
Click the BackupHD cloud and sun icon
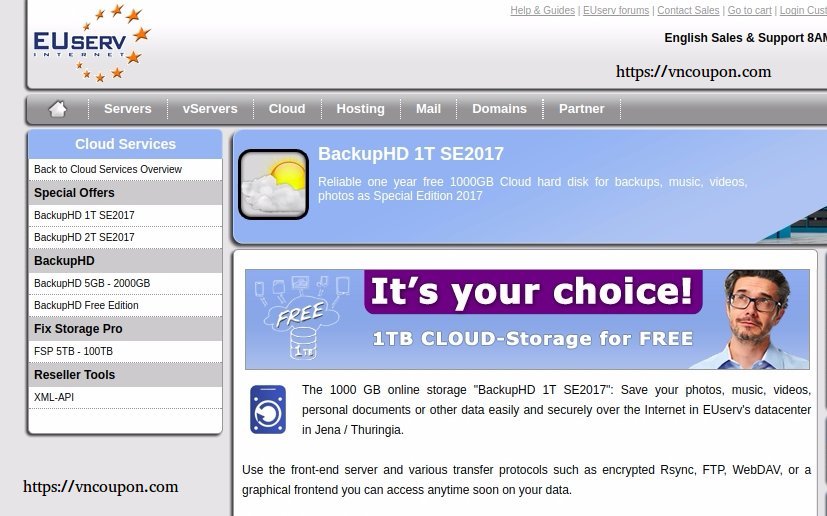point(273,184)
